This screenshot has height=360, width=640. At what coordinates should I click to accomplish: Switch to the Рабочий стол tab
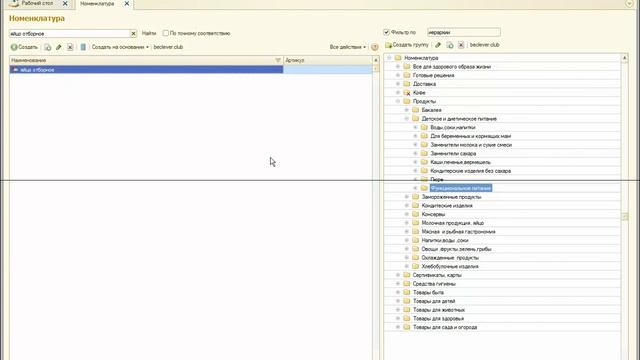[37, 3]
